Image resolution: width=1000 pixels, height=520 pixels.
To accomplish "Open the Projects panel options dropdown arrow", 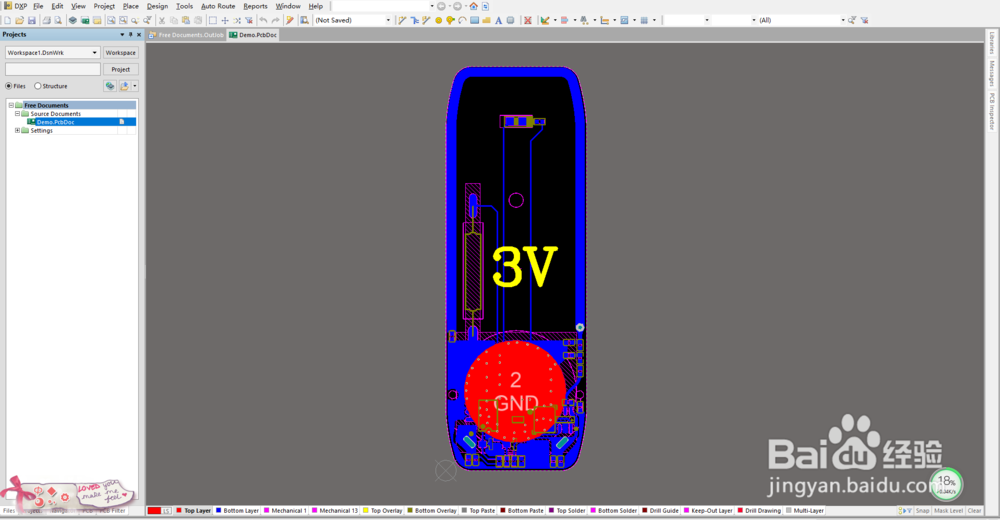I will pos(122,34).
